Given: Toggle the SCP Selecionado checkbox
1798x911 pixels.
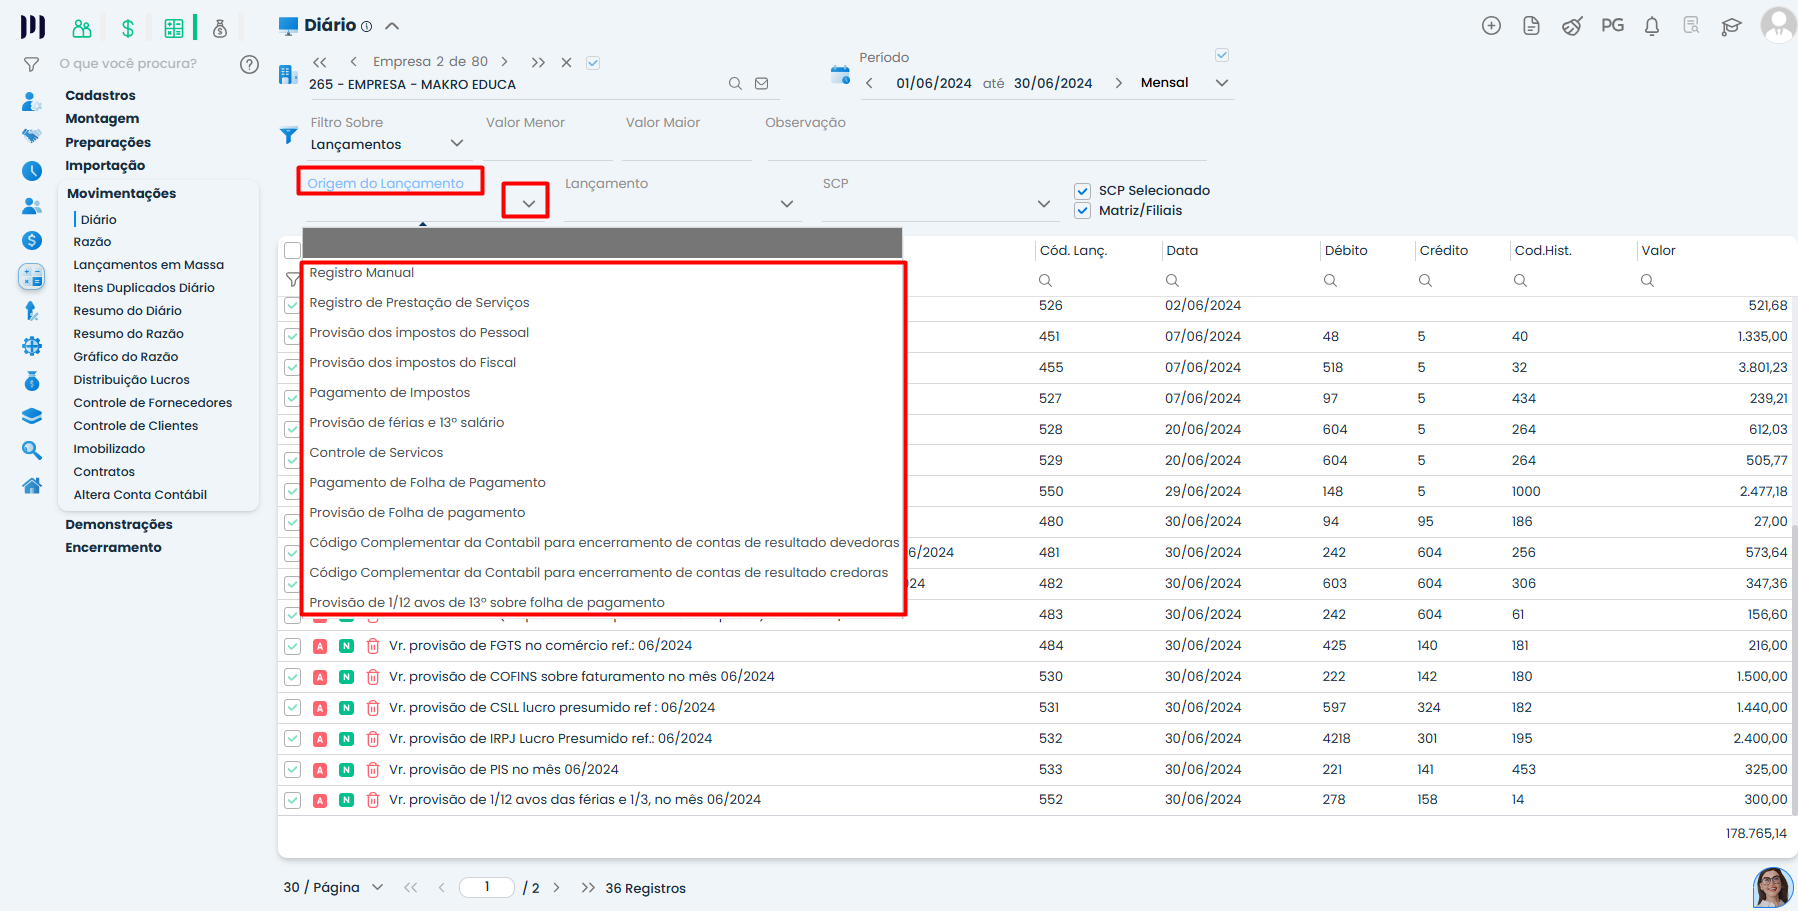Looking at the screenshot, I should point(1082,191).
